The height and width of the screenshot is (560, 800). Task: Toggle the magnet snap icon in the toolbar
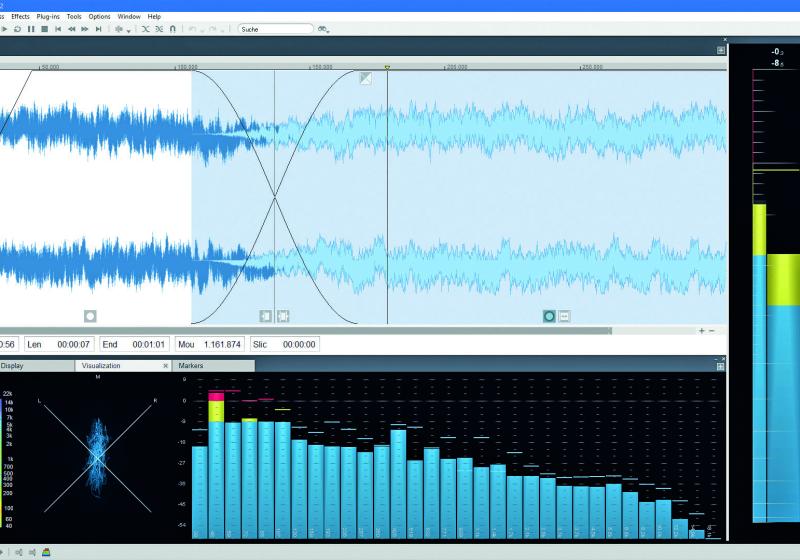coord(173,29)
